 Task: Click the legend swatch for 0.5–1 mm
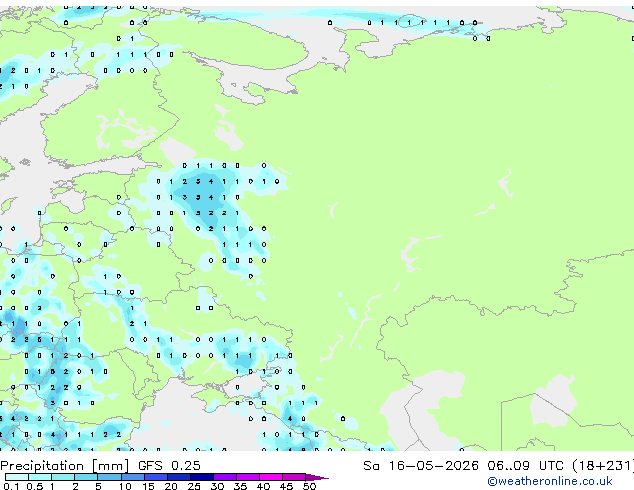pos(40,477)
